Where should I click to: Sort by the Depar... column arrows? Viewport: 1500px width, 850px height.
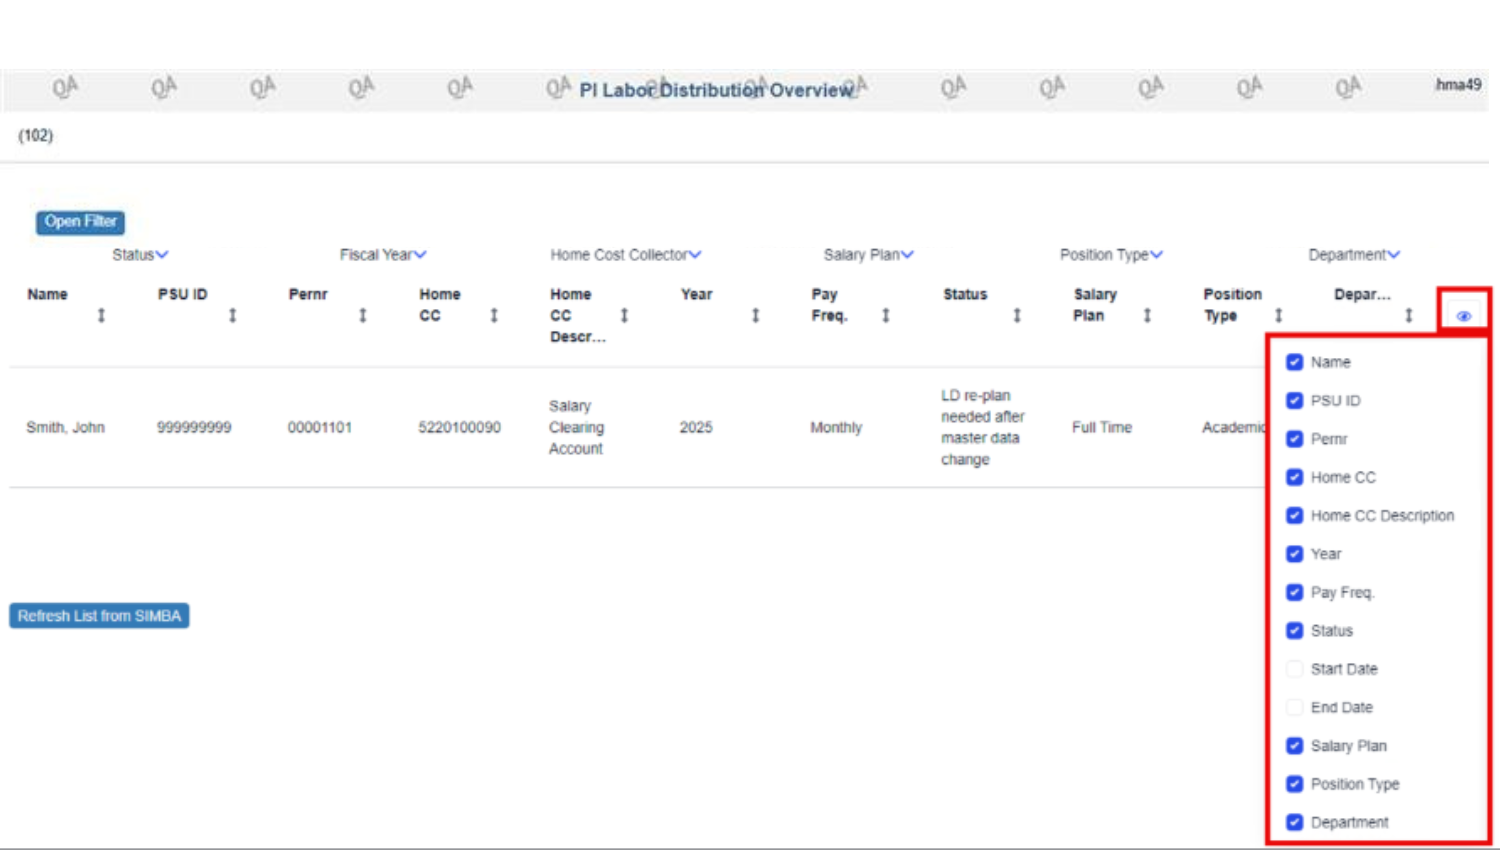1409,316
